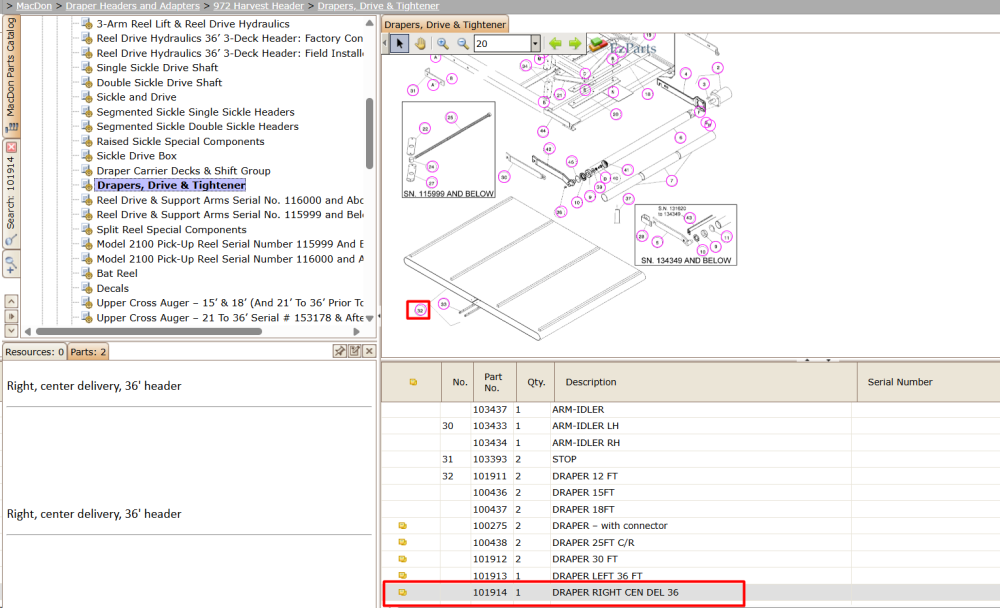Follow the 972 Harvest Header breadcrumb
This screenshot has width=1000, height=608.
[x=258, y=6]
